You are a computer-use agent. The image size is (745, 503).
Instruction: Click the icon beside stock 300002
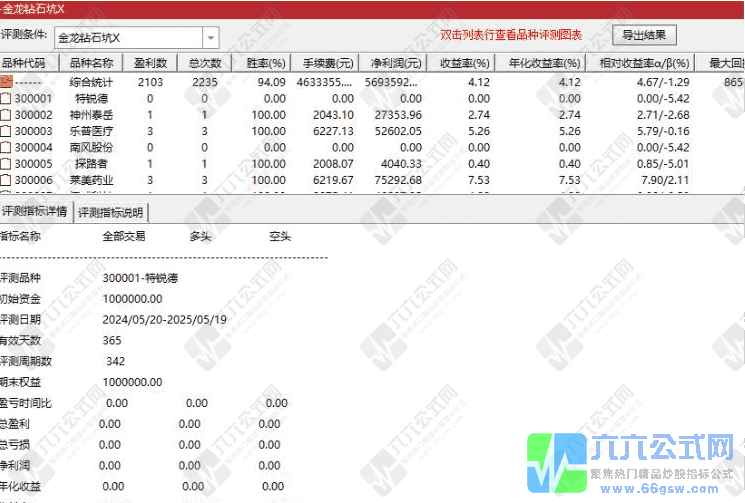(x=6, y=115)
